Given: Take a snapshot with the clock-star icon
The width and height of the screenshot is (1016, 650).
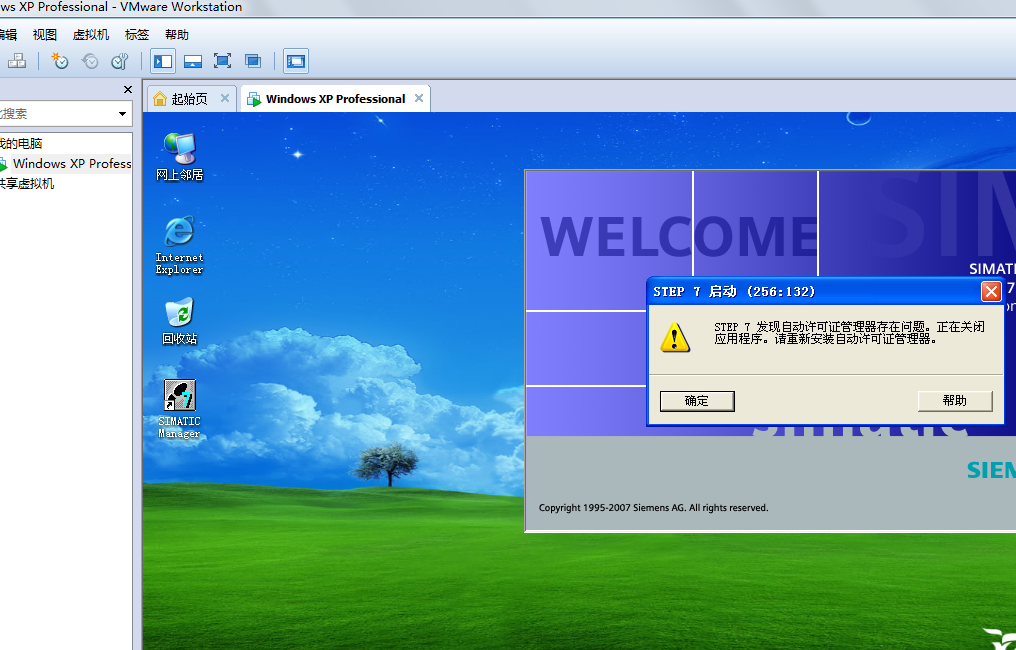Looking at the screenshot, I should tap(60, 61).
